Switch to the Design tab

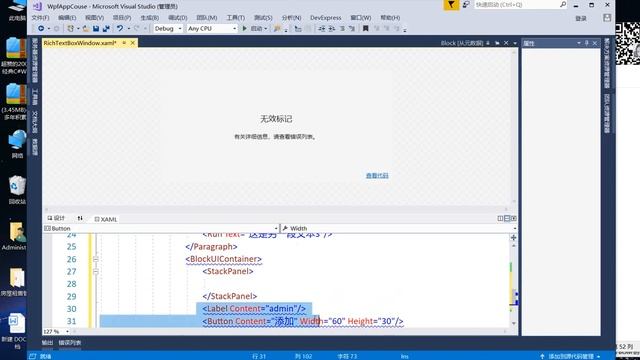point(56,218)
